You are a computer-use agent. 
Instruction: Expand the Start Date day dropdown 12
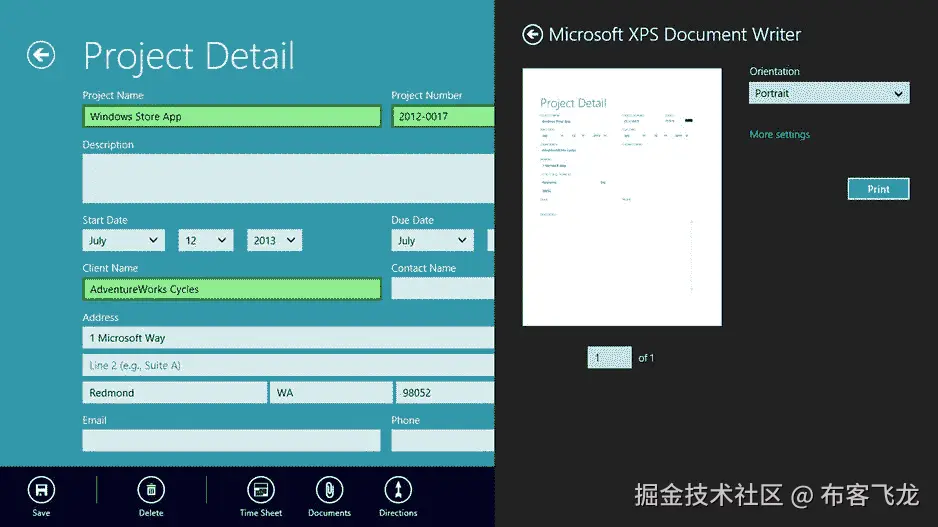pyautogui.click(x=206, y=240)
